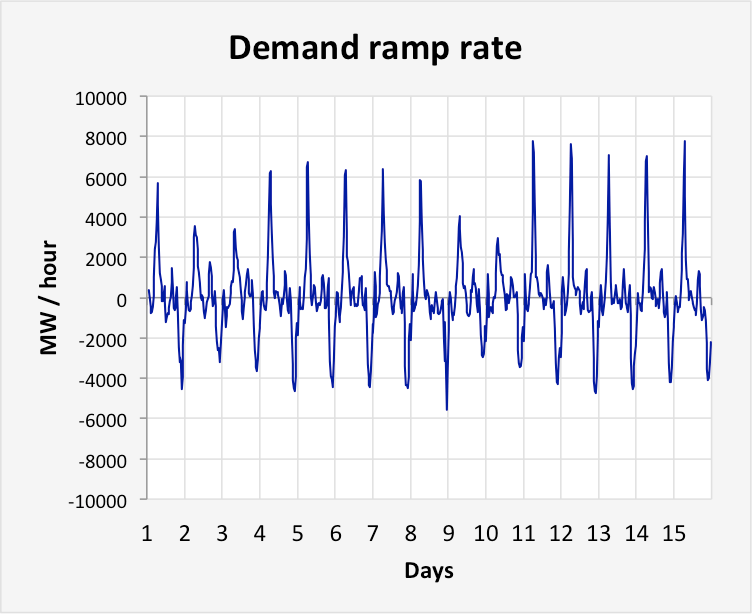Click the day 1 label on x-axis
This screenshot has height=614, width=752.
pyautogui.click(x=147, y=533)
